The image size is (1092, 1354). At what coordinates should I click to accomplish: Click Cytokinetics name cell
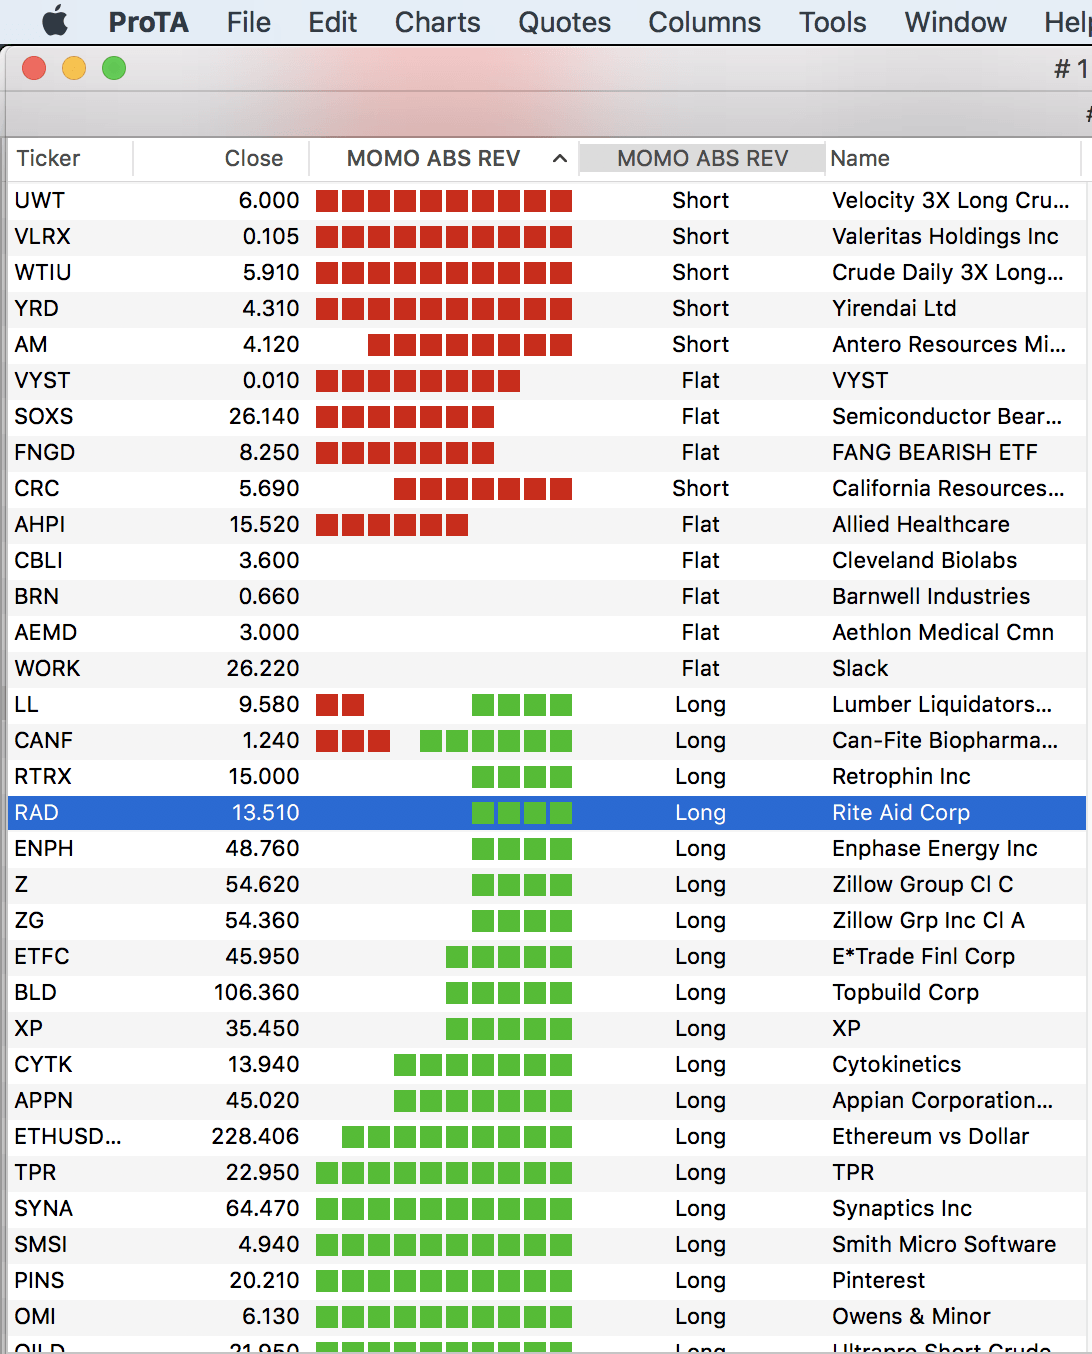point(896,1064)
